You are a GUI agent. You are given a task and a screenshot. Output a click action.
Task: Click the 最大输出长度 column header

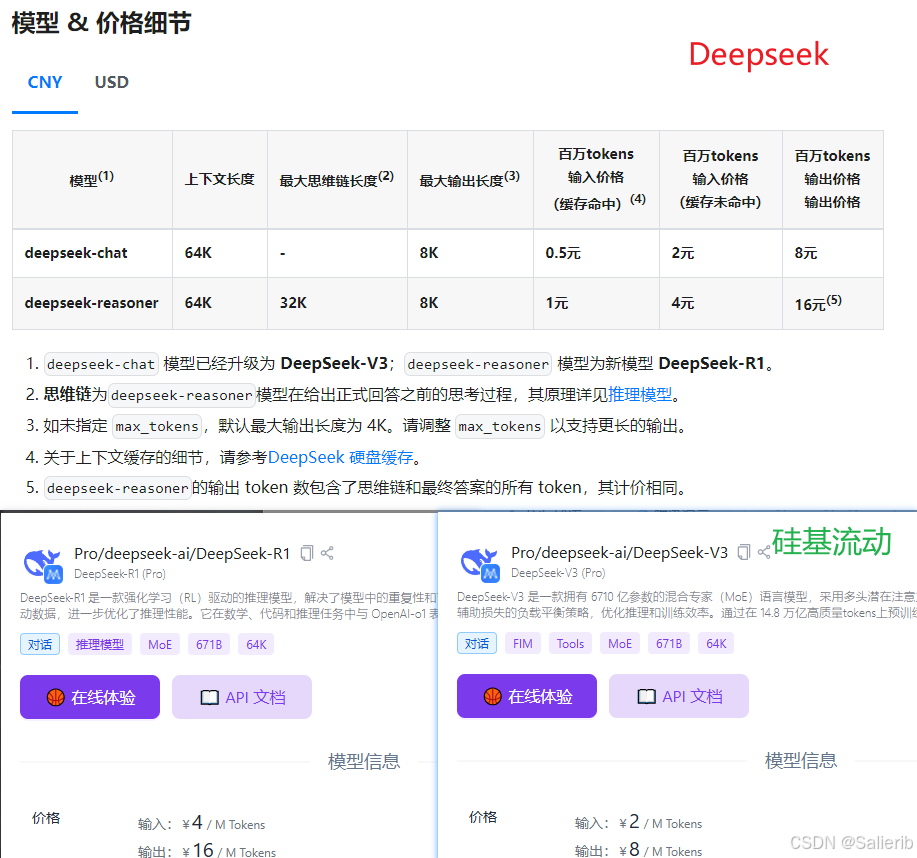470,179
